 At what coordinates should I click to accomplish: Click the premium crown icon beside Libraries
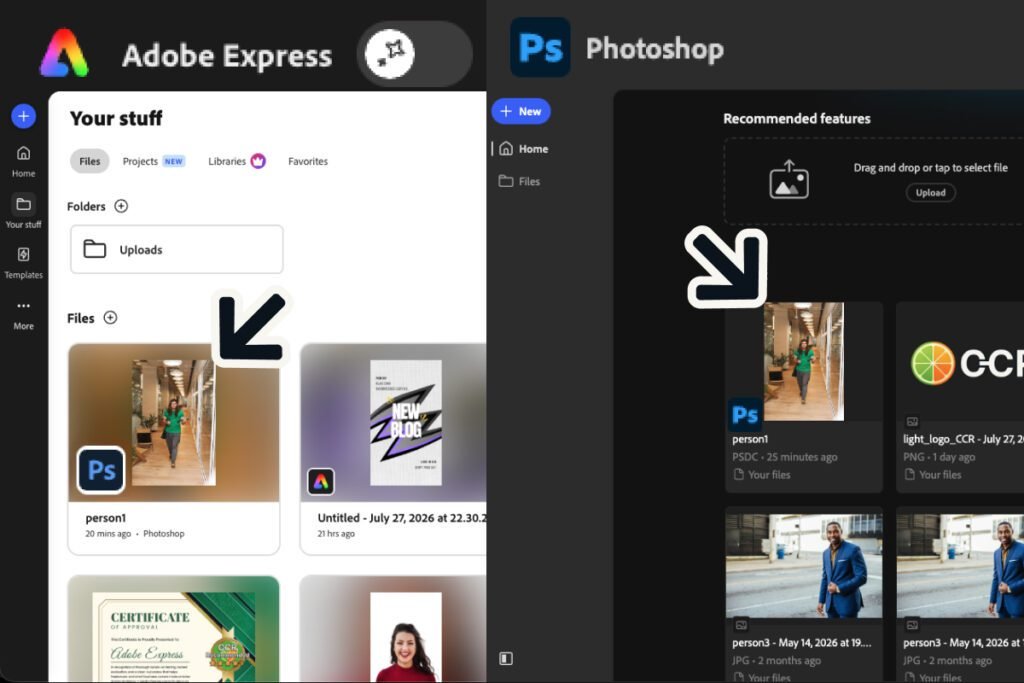coord(258,161)
